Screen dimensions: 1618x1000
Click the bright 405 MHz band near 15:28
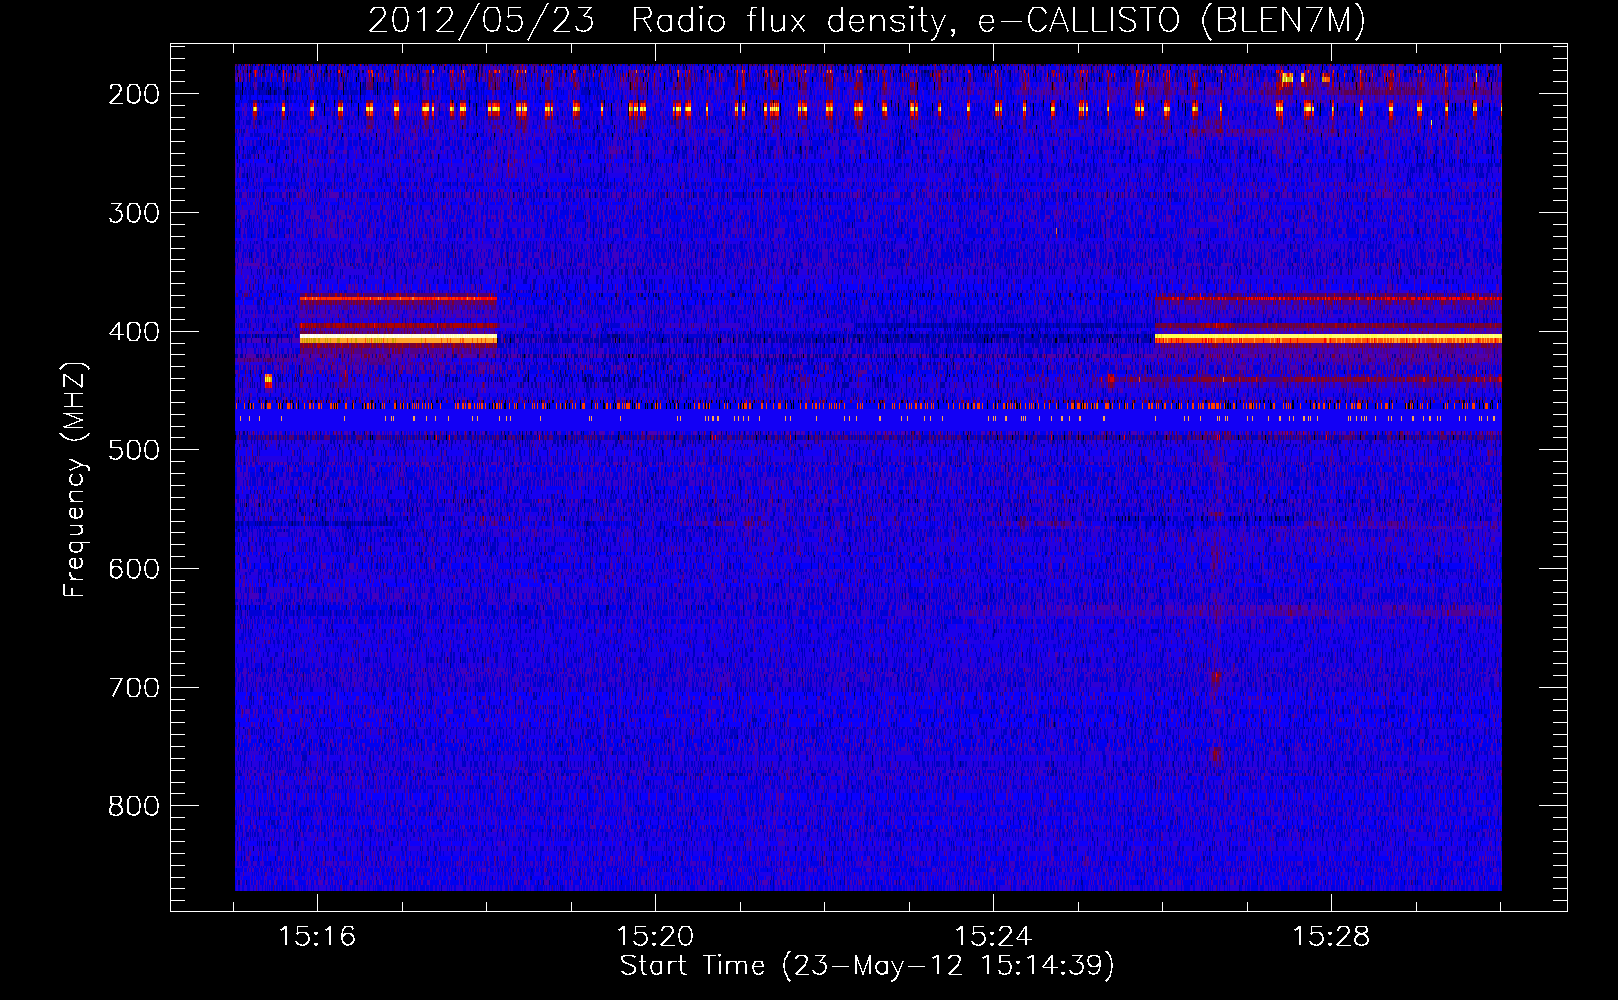coord(1328,339)
